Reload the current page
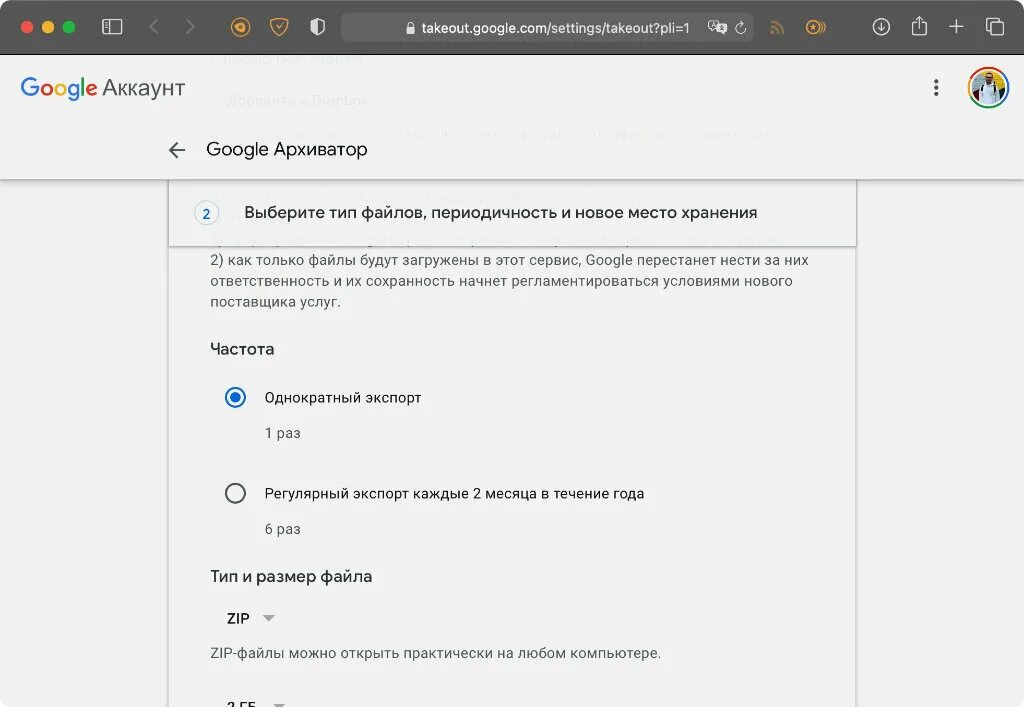1024x707 pixels. (741, 28)
